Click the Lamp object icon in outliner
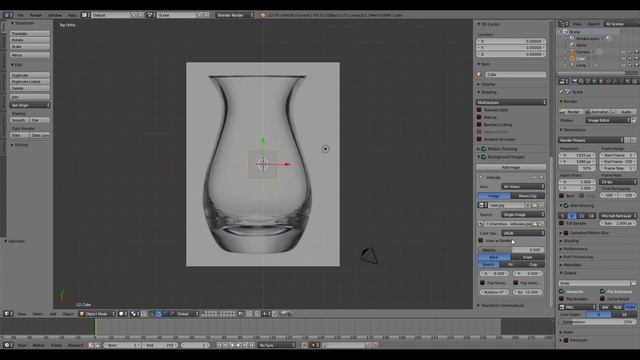The height and width of the screenshot is (360, 640). tap(572, 65)
